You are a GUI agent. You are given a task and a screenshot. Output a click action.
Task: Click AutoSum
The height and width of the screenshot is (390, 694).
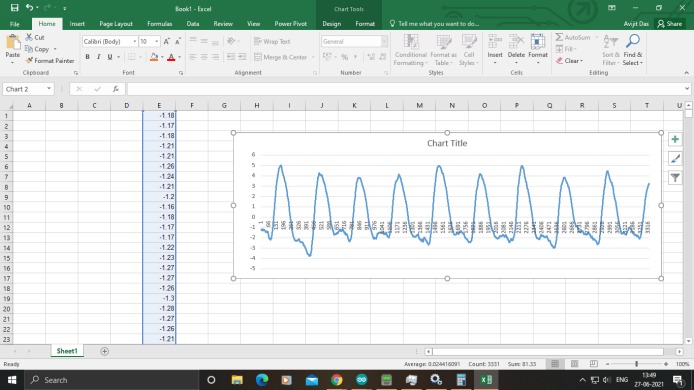(x=573, y=38)
